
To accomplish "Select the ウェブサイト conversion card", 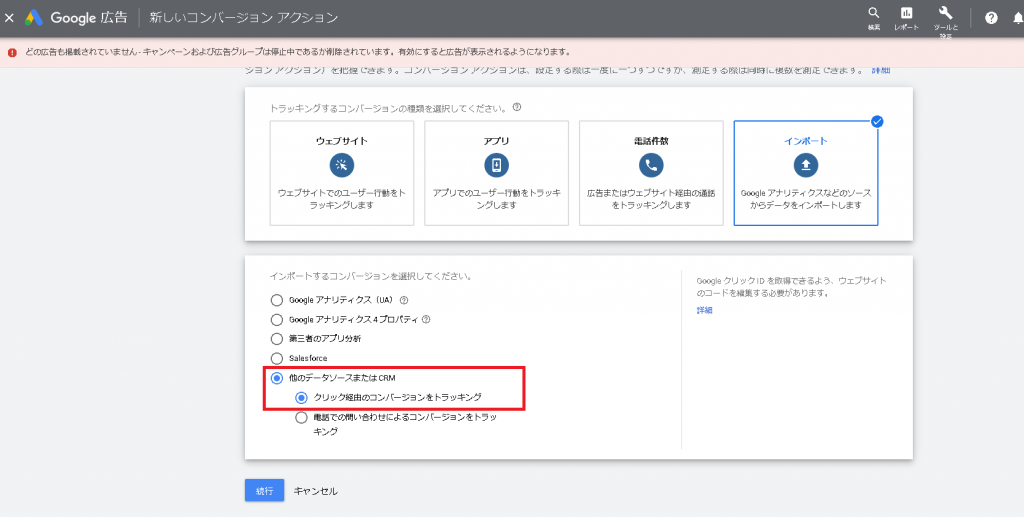I will (x=342, y=173).
